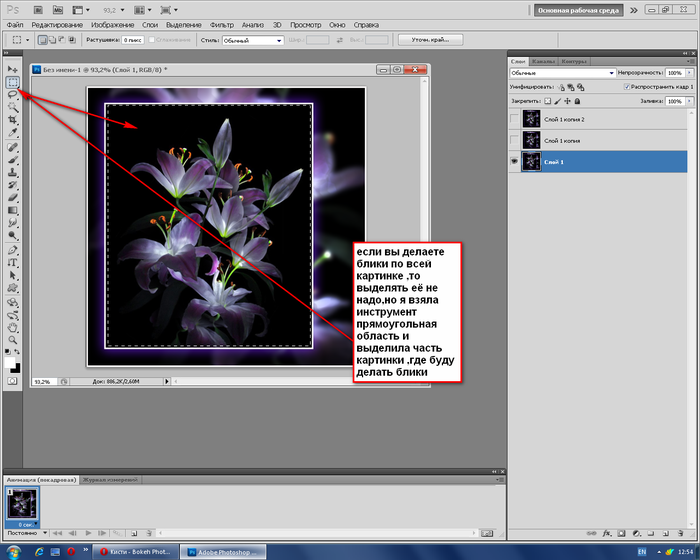Open the Windows Start menu

[x=14, y=552]
